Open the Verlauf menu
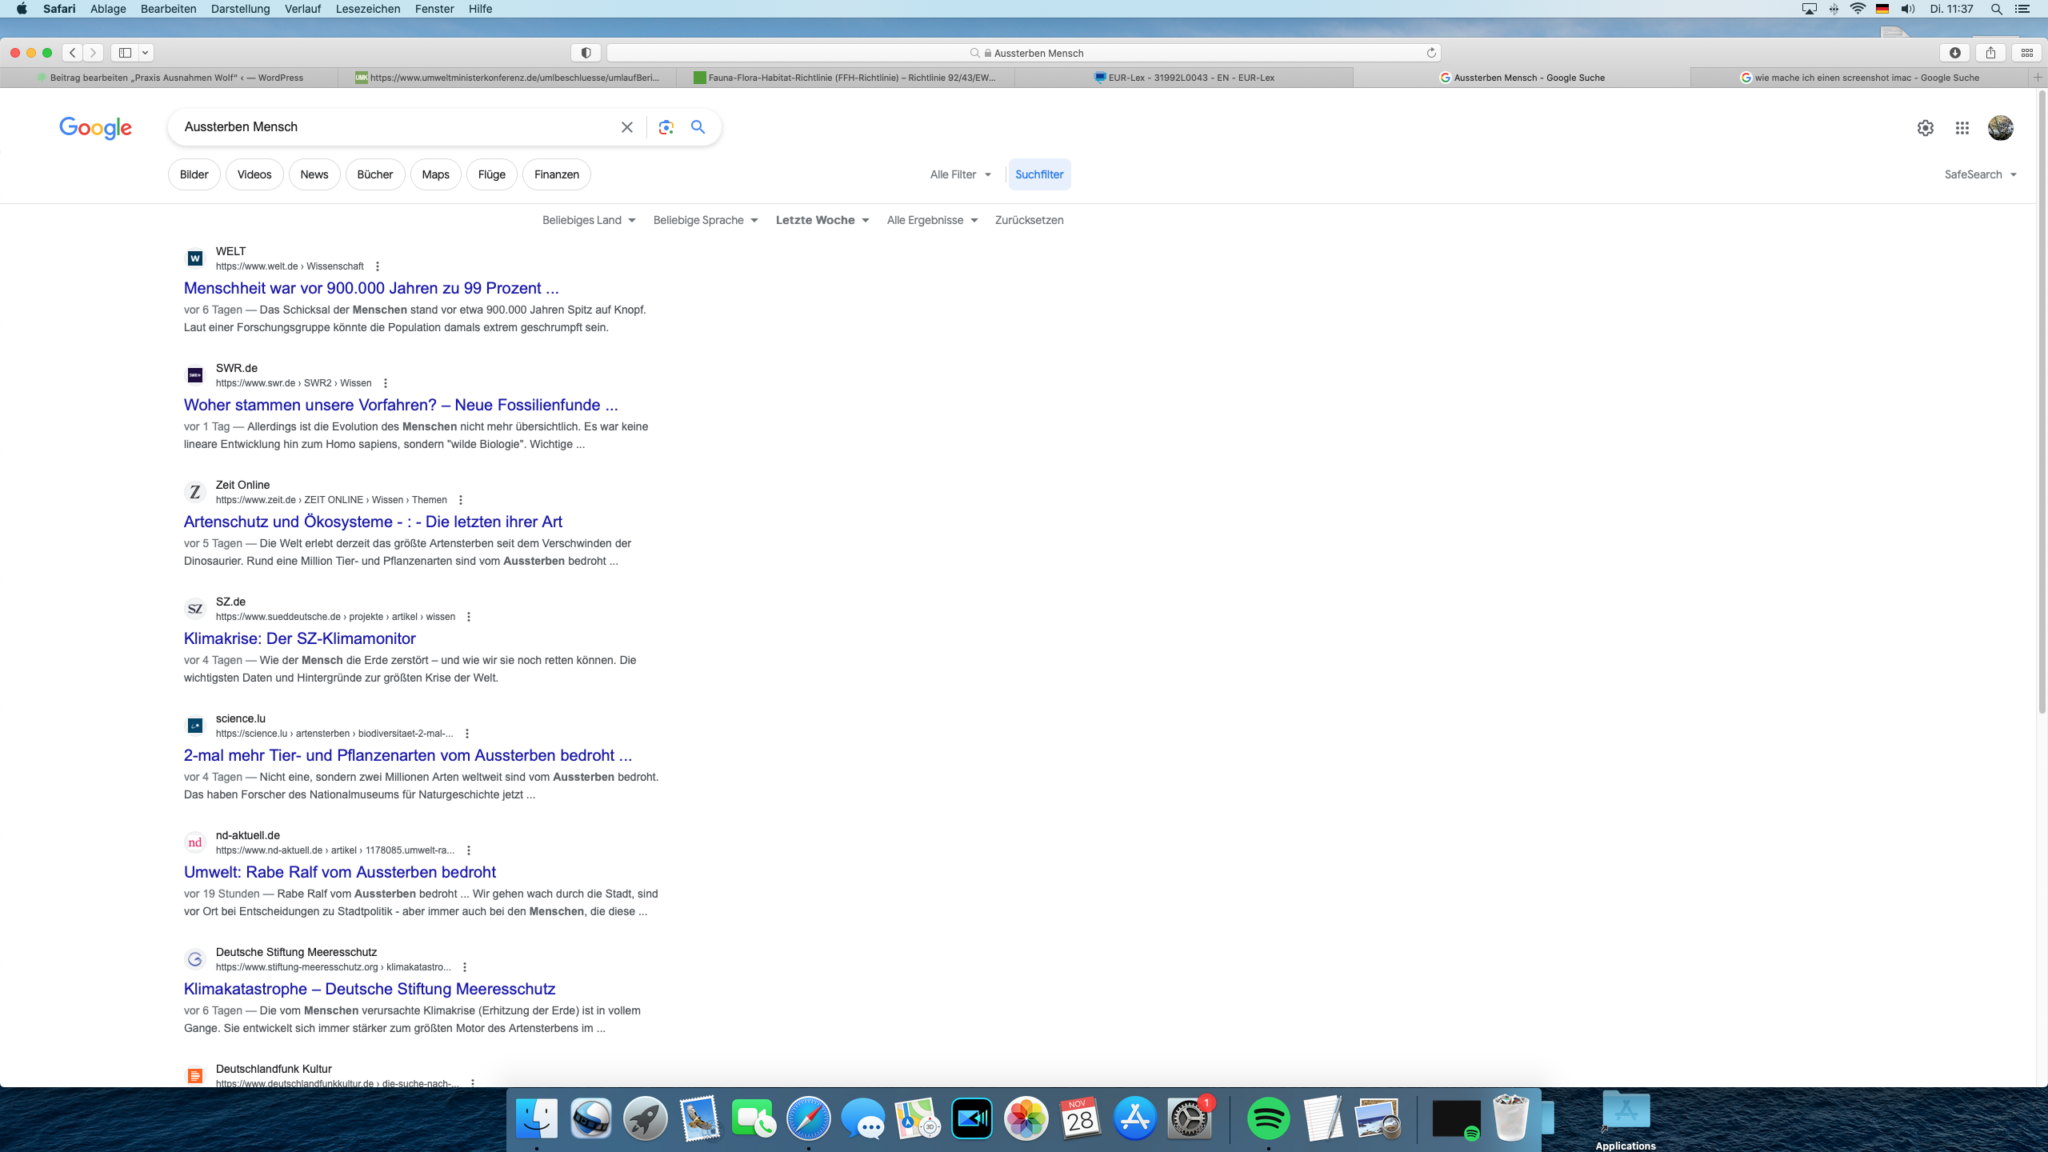 click(x=302, y=9)
